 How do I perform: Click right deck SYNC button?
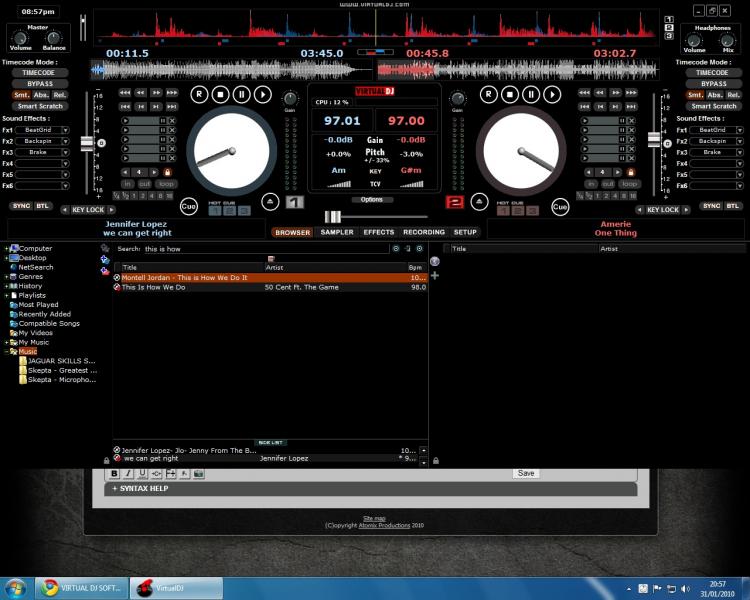[x=711, y=206]
